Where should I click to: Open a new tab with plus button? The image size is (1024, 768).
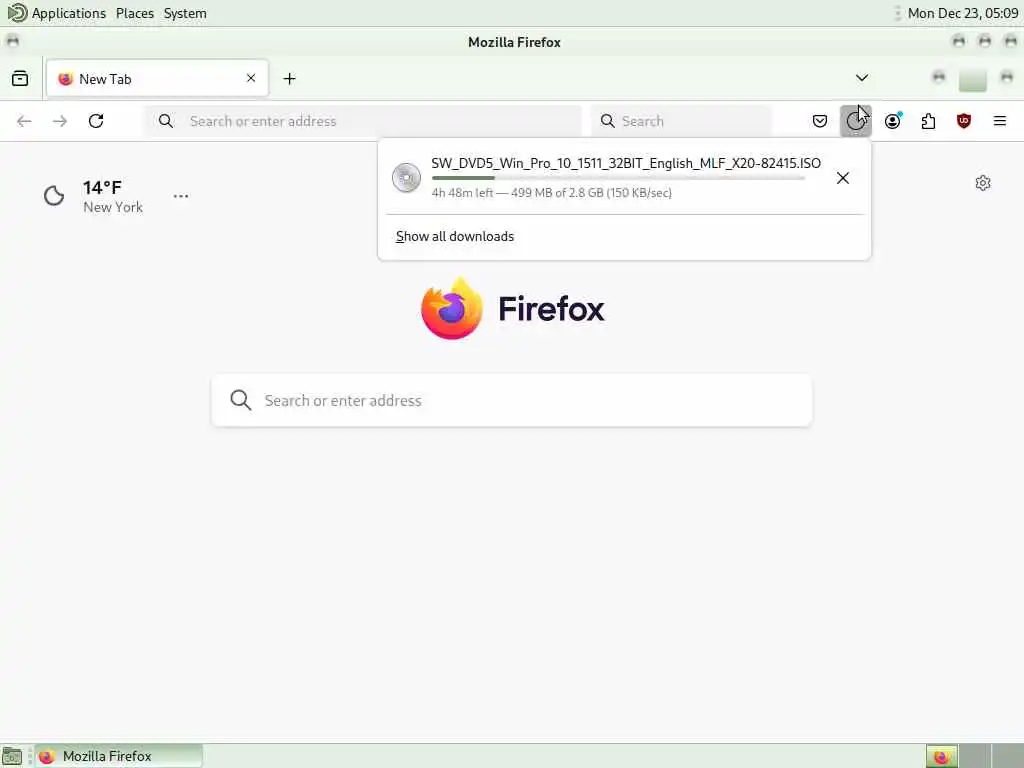[289, 79]
